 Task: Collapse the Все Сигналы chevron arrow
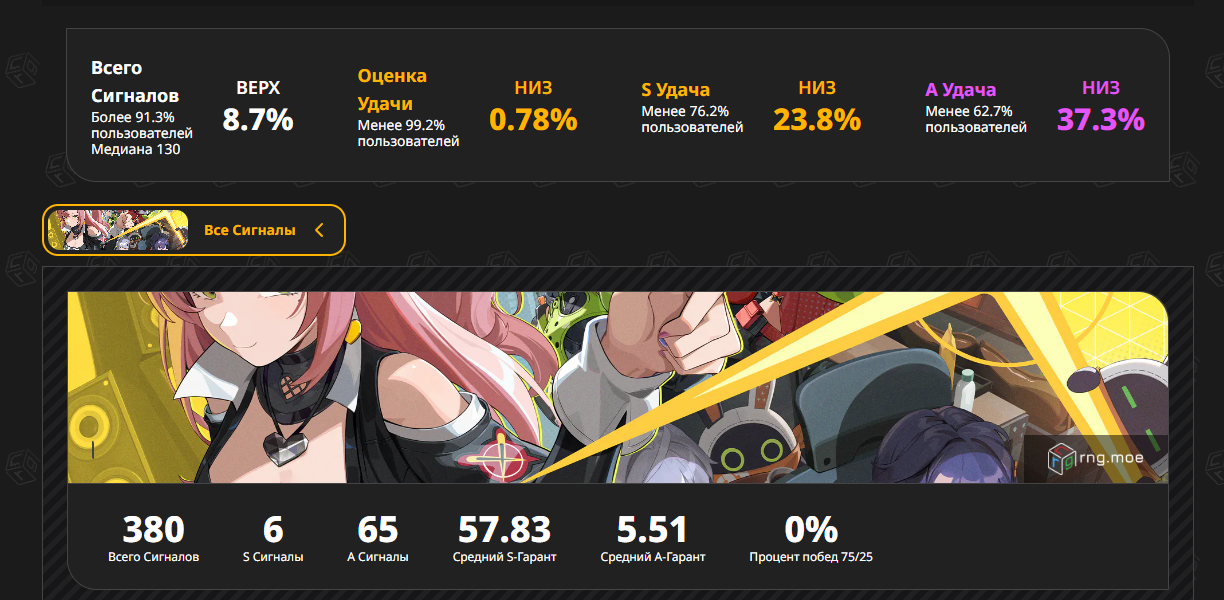[x=319, y=230]
